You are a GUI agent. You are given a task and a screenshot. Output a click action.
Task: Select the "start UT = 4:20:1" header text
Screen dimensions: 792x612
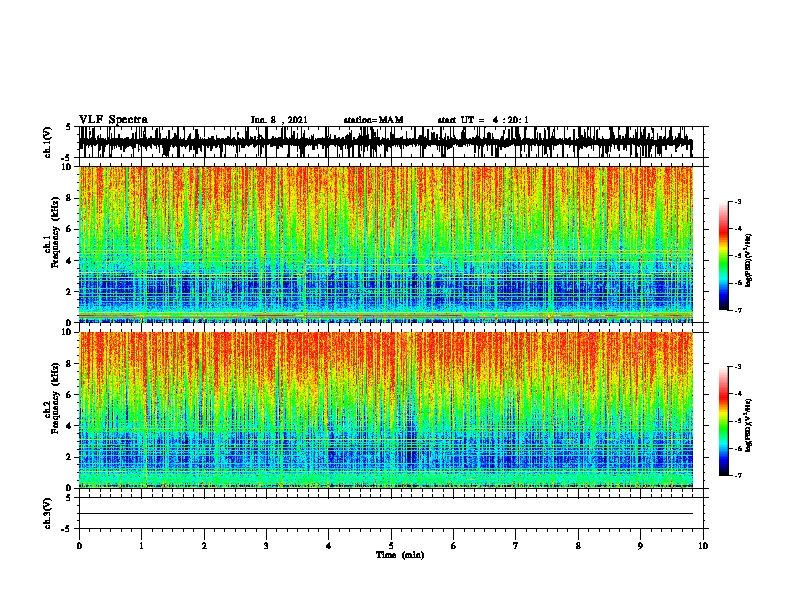[483, 120]
